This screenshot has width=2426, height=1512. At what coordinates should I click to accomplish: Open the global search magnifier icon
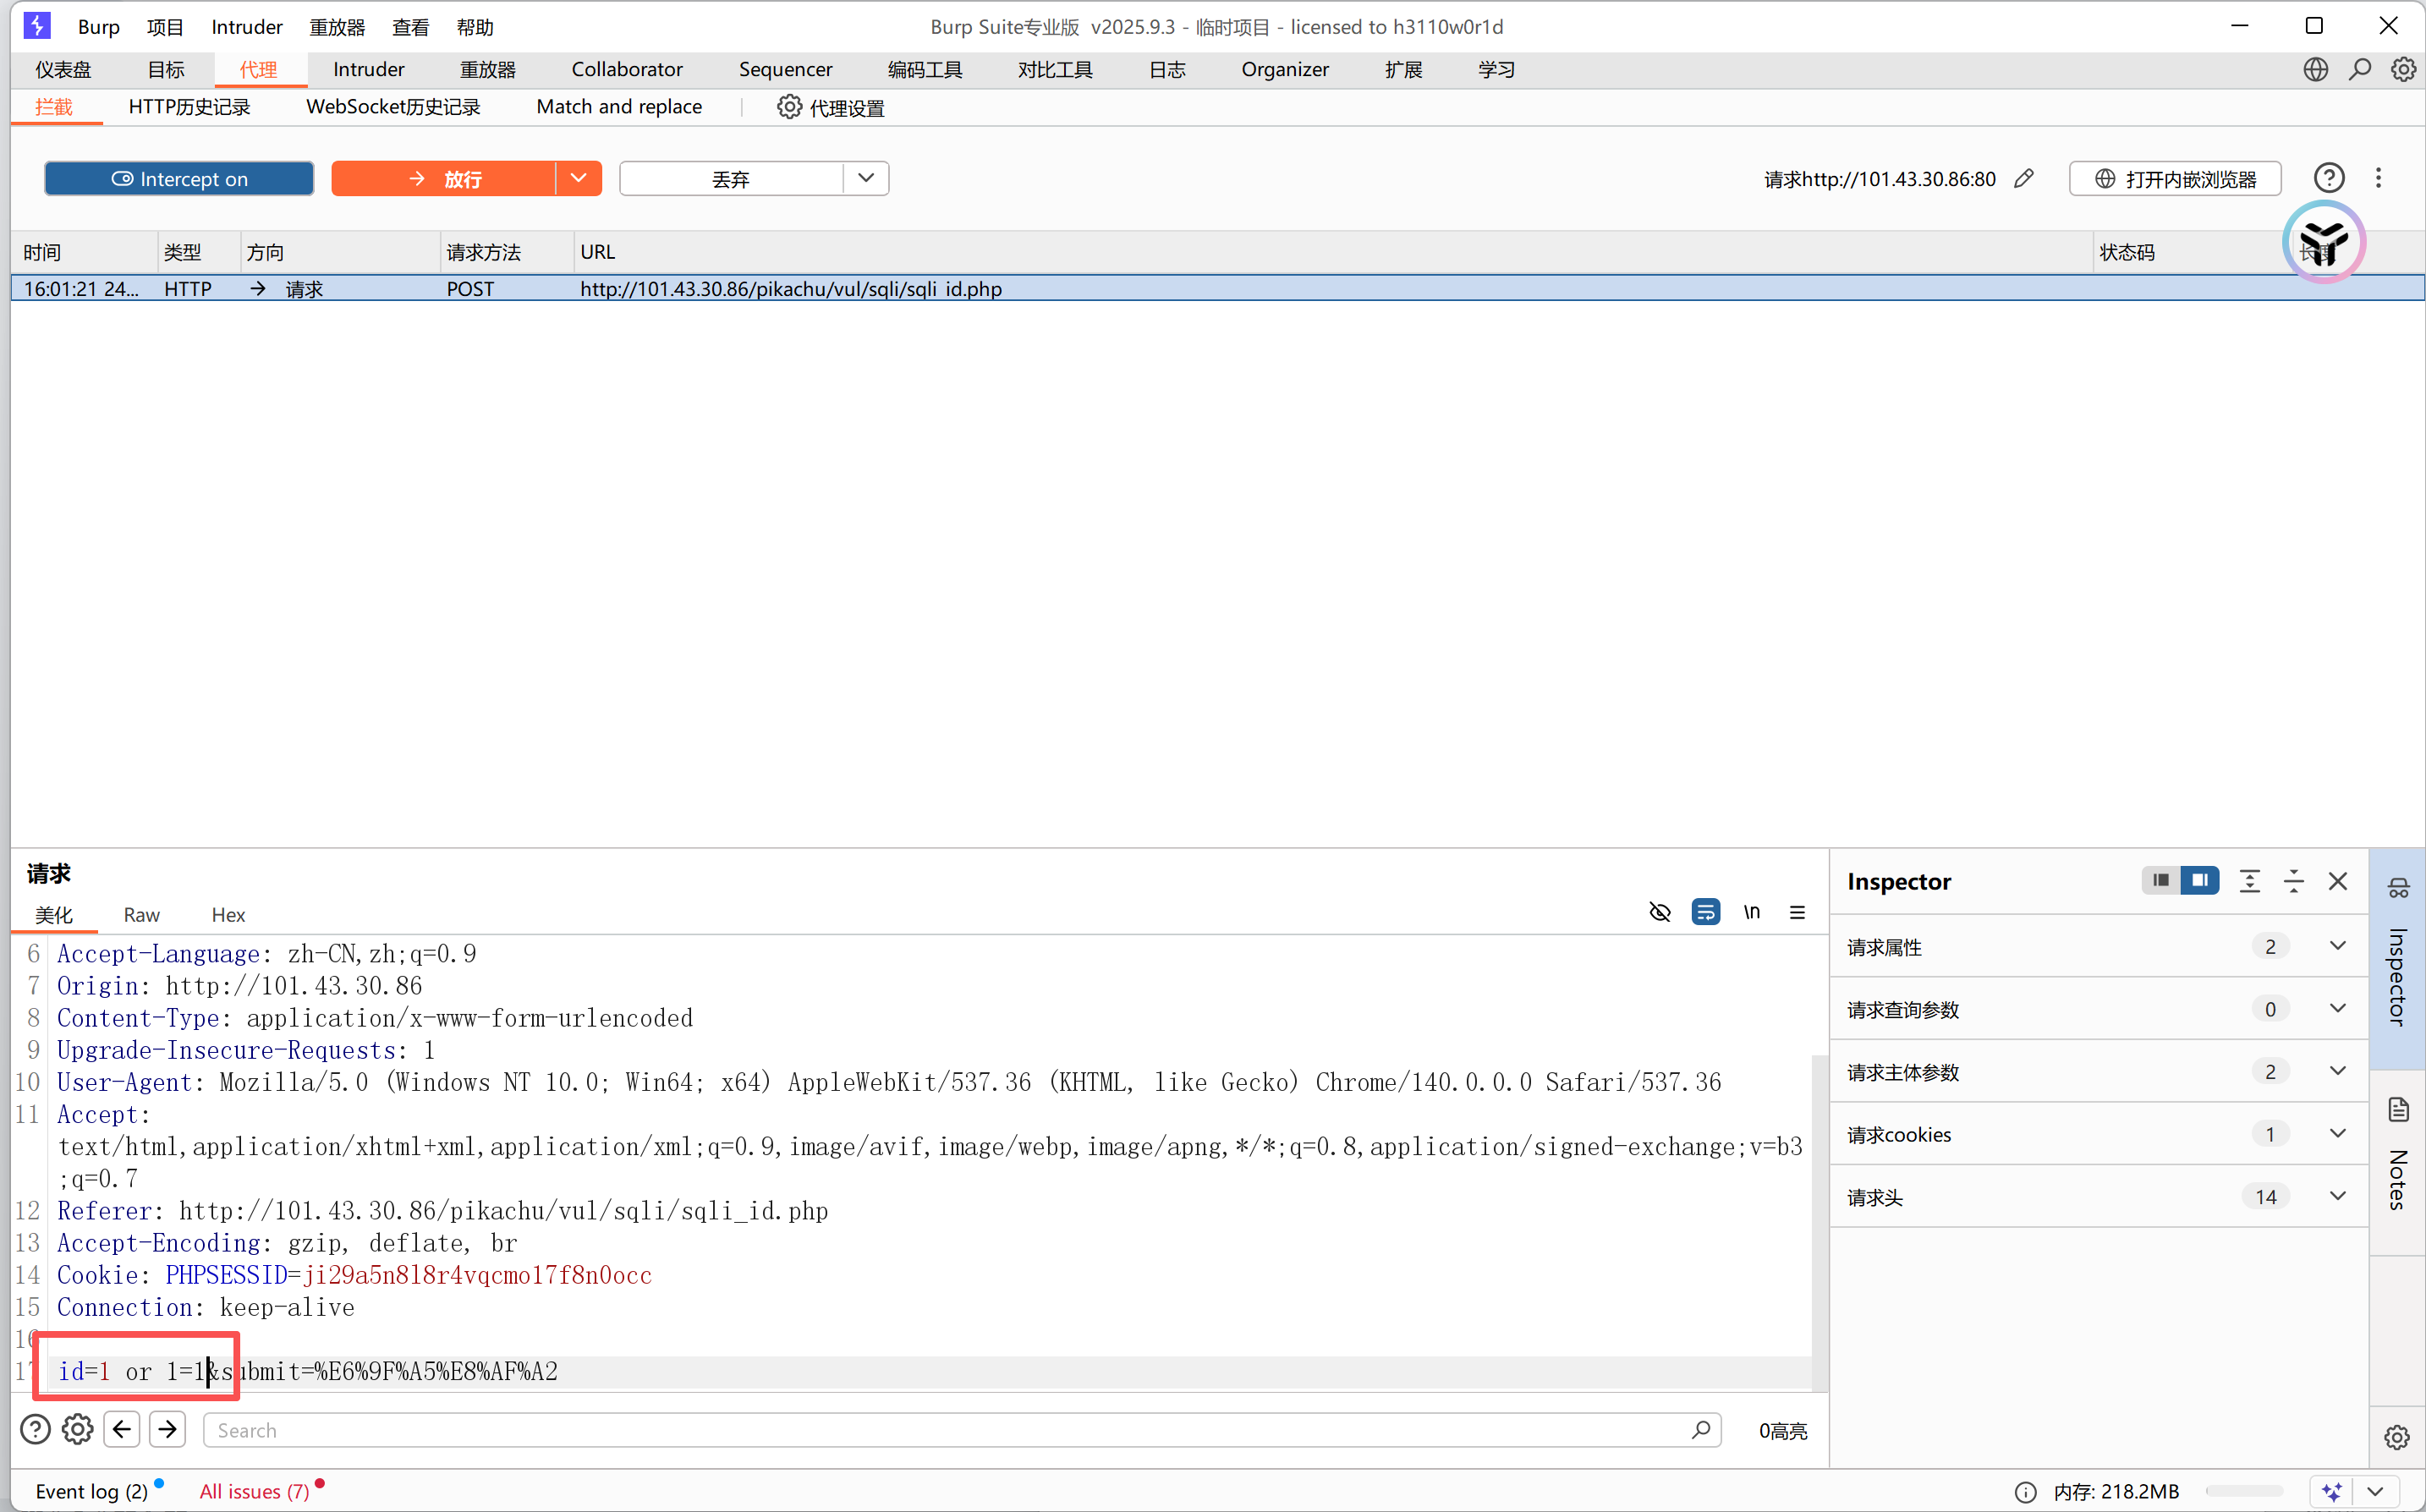(2360, 69)
